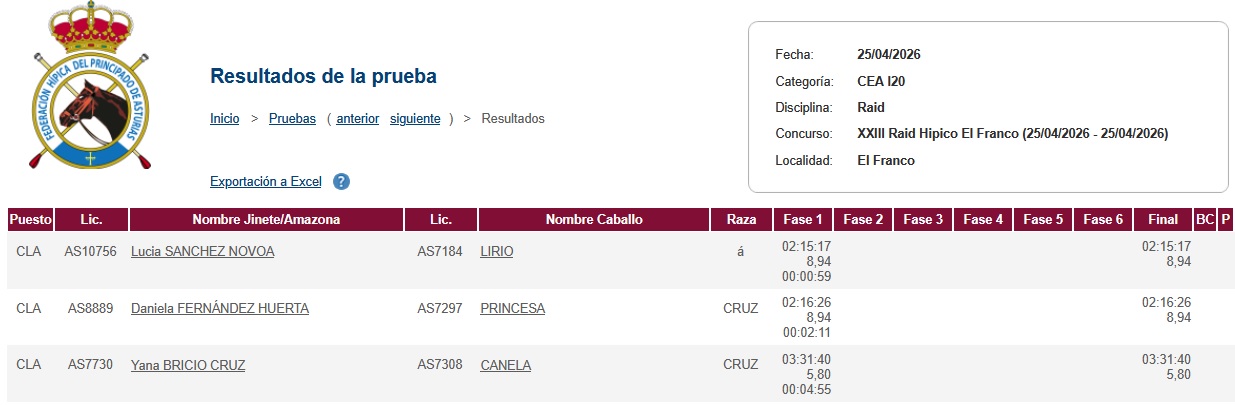
Task: Go to the Pruebas breadcrumb link
Action: point(292,118)
